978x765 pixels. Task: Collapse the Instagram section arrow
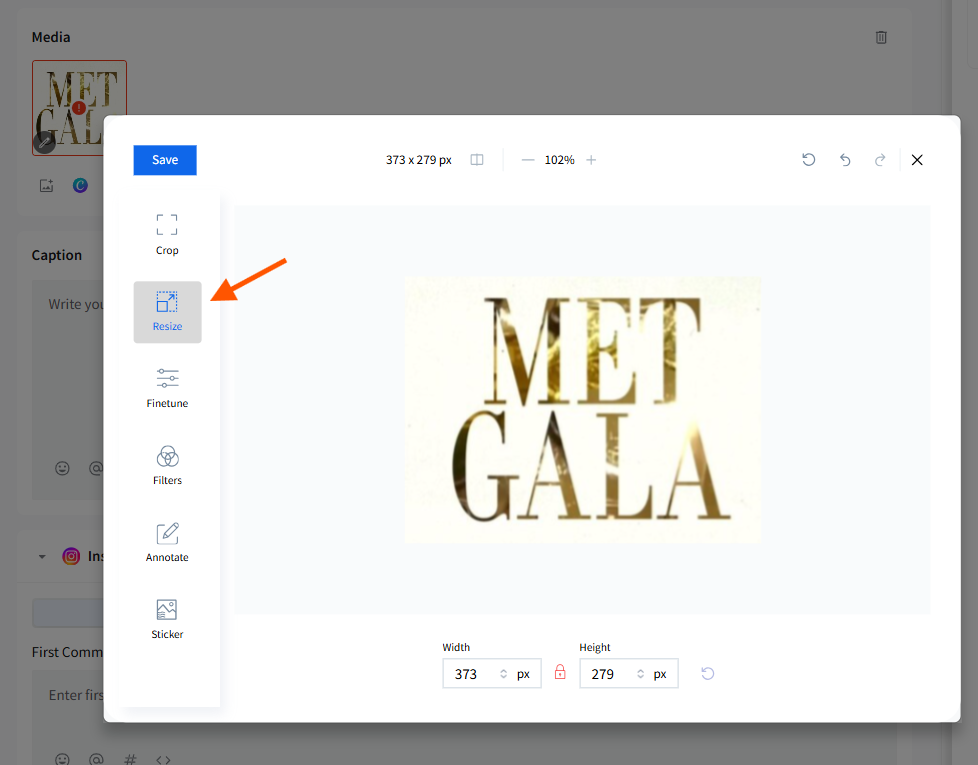coord(42,557)
